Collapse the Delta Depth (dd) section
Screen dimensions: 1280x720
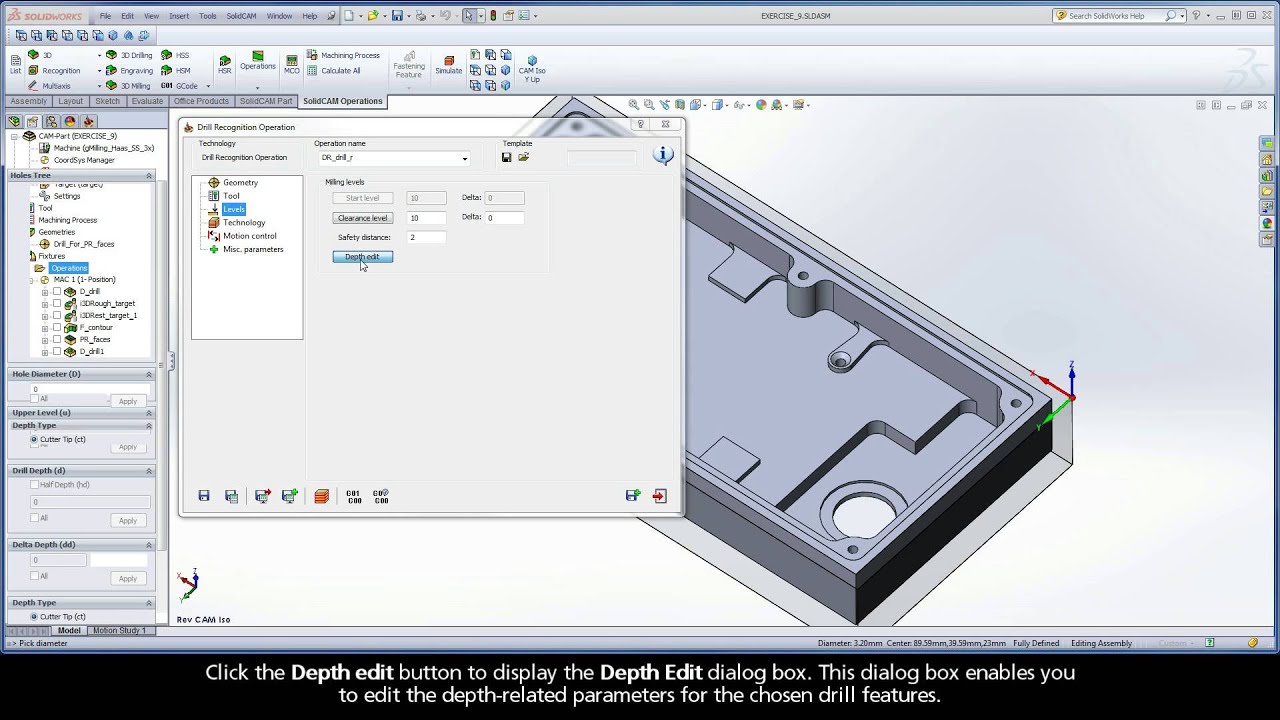point(149,545)
